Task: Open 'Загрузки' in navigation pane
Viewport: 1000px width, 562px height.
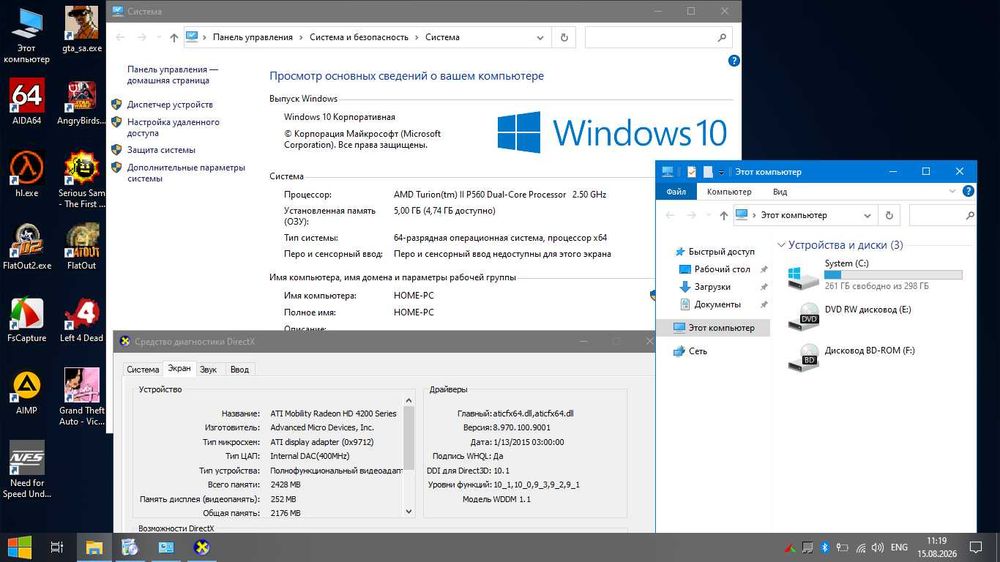Action: tap(712, 287)
